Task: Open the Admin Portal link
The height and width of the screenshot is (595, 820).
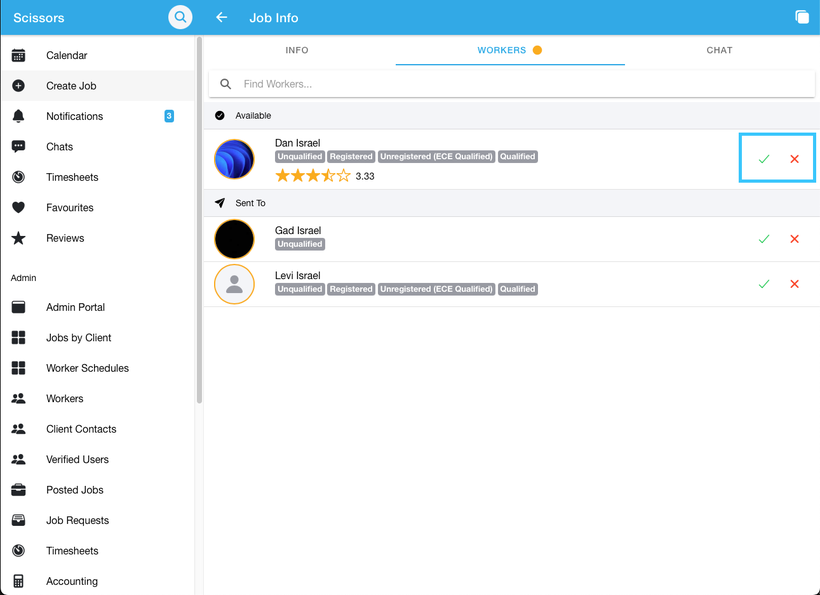Action: point(75,307)
